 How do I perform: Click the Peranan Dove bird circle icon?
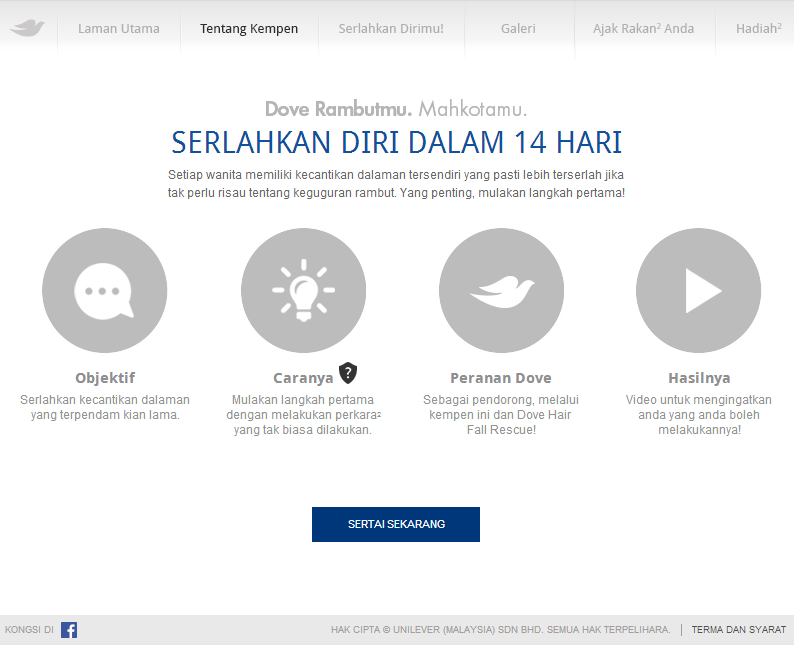501,291
